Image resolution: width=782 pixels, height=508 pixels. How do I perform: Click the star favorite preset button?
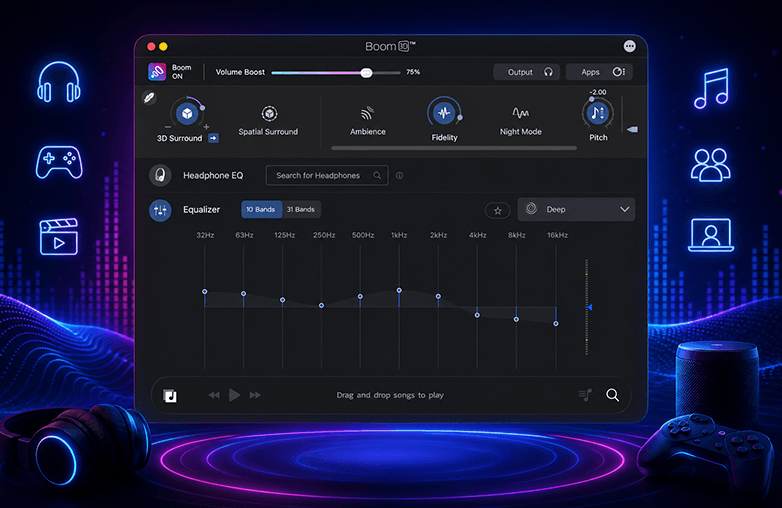(x=497, y=210)
